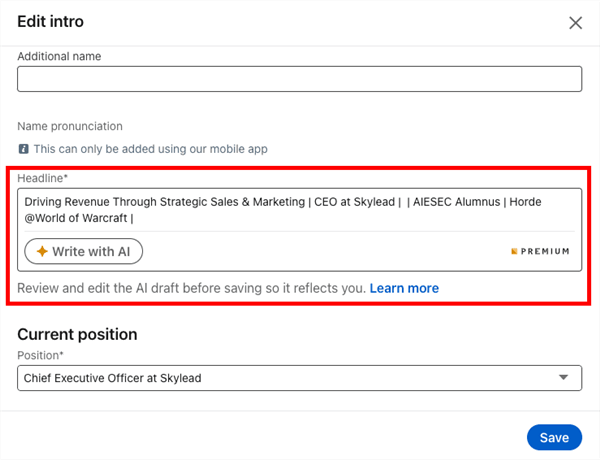Open the Learn more link
The height and width of the screenshot is (460, 600).
point(404,288)
